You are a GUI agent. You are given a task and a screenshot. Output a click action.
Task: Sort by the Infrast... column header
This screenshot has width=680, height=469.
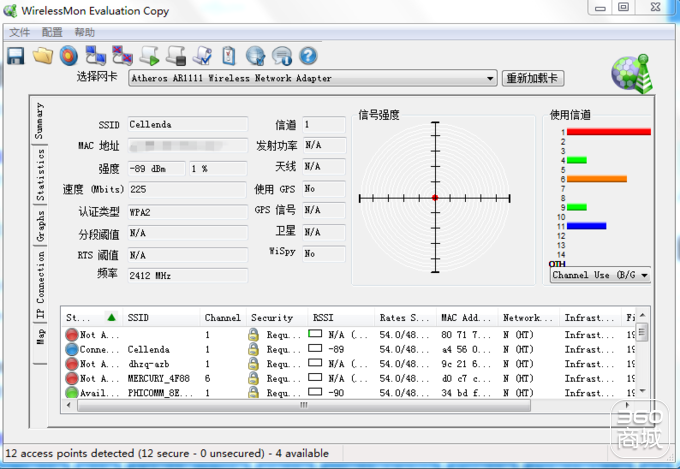tap(590, 318)
